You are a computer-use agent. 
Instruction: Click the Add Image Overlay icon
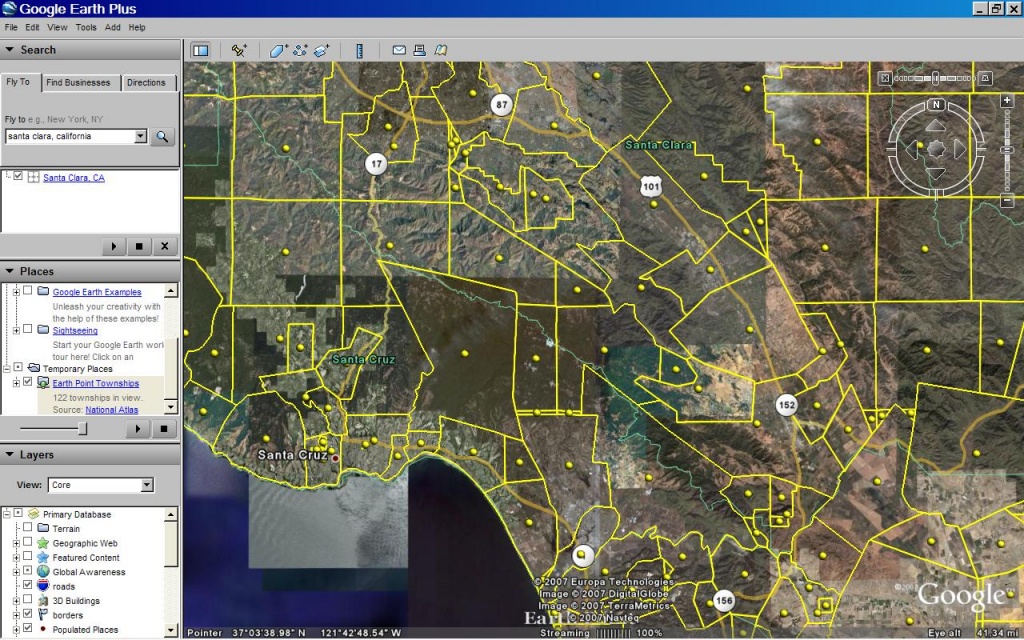[x=321, y=50]
